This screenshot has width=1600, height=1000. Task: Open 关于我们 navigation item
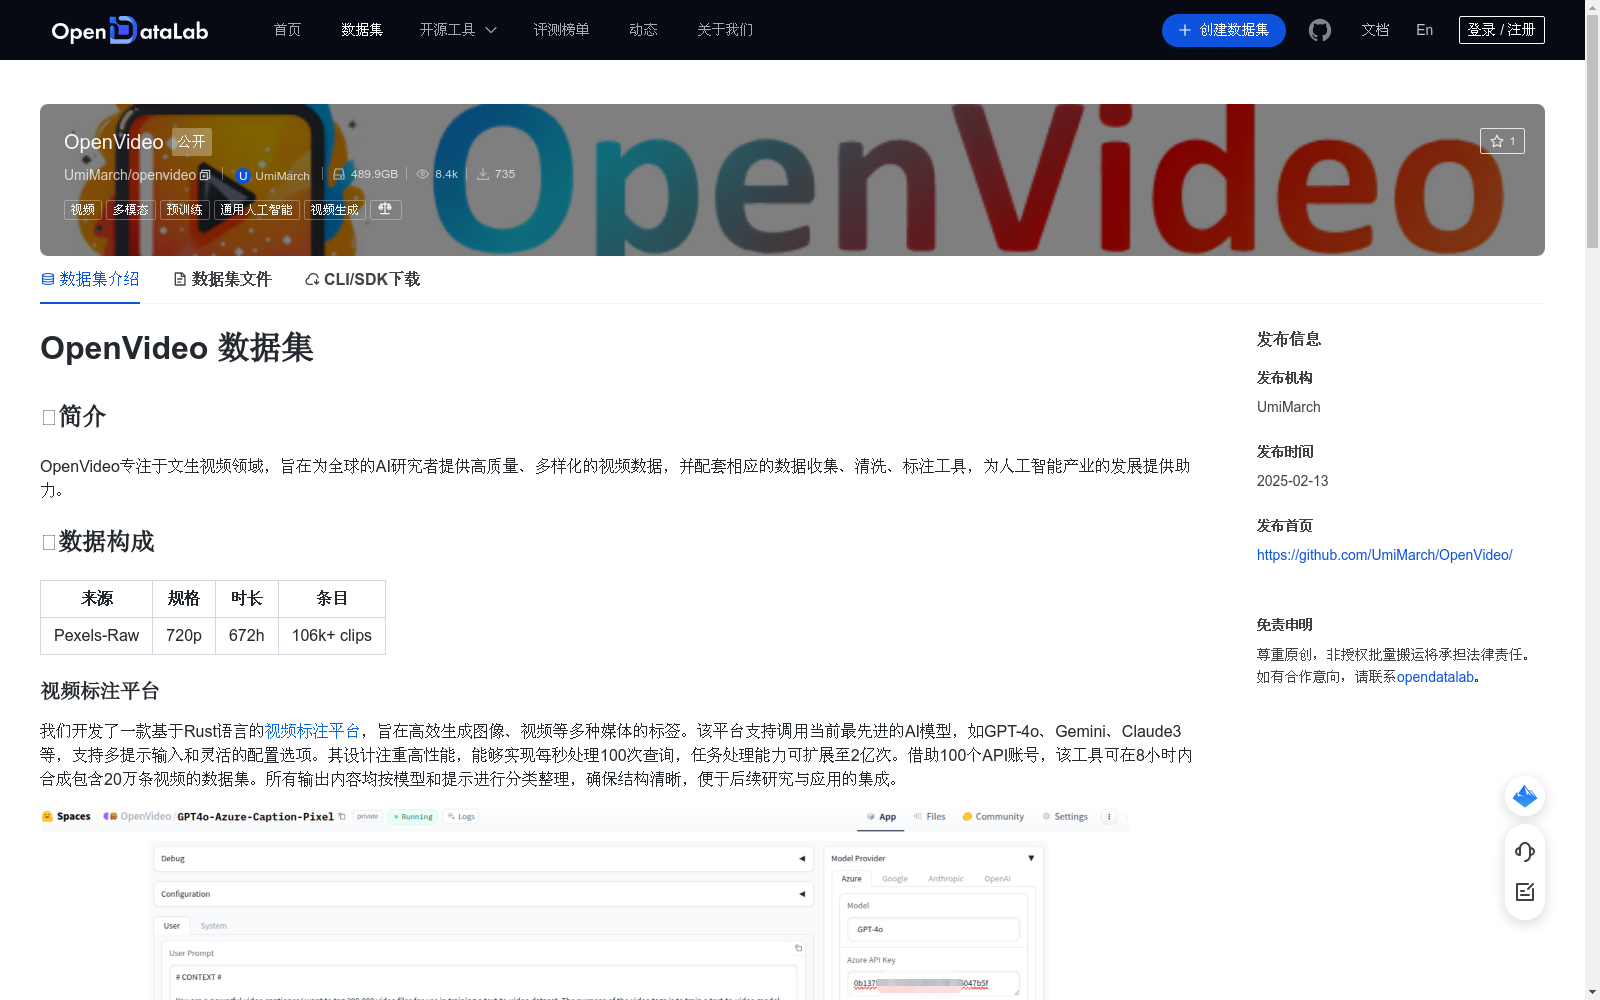click(725, 30)
